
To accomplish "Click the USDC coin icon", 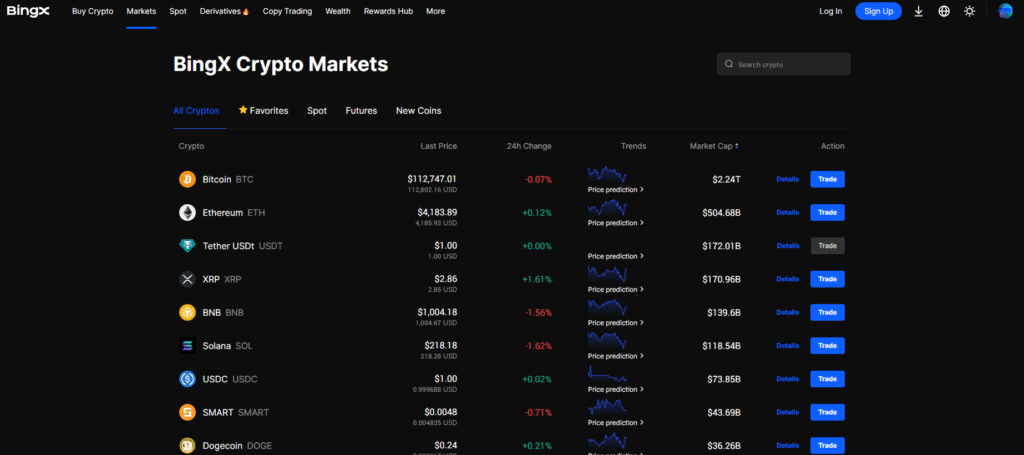I will (x=187, y=379).
